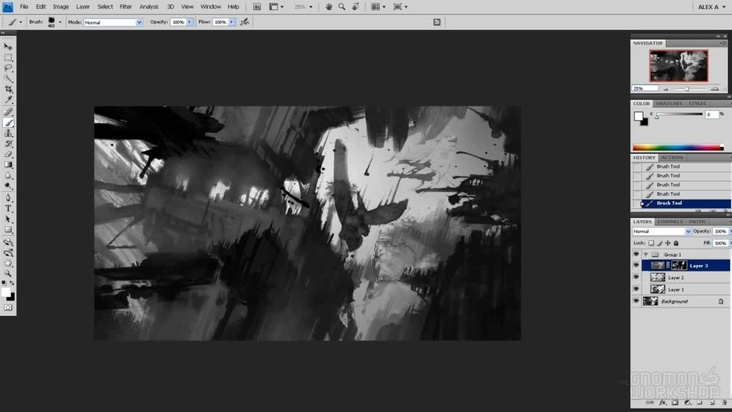732x412 pixels.
Task: Select the Crop tool
Action: point(9,90)
